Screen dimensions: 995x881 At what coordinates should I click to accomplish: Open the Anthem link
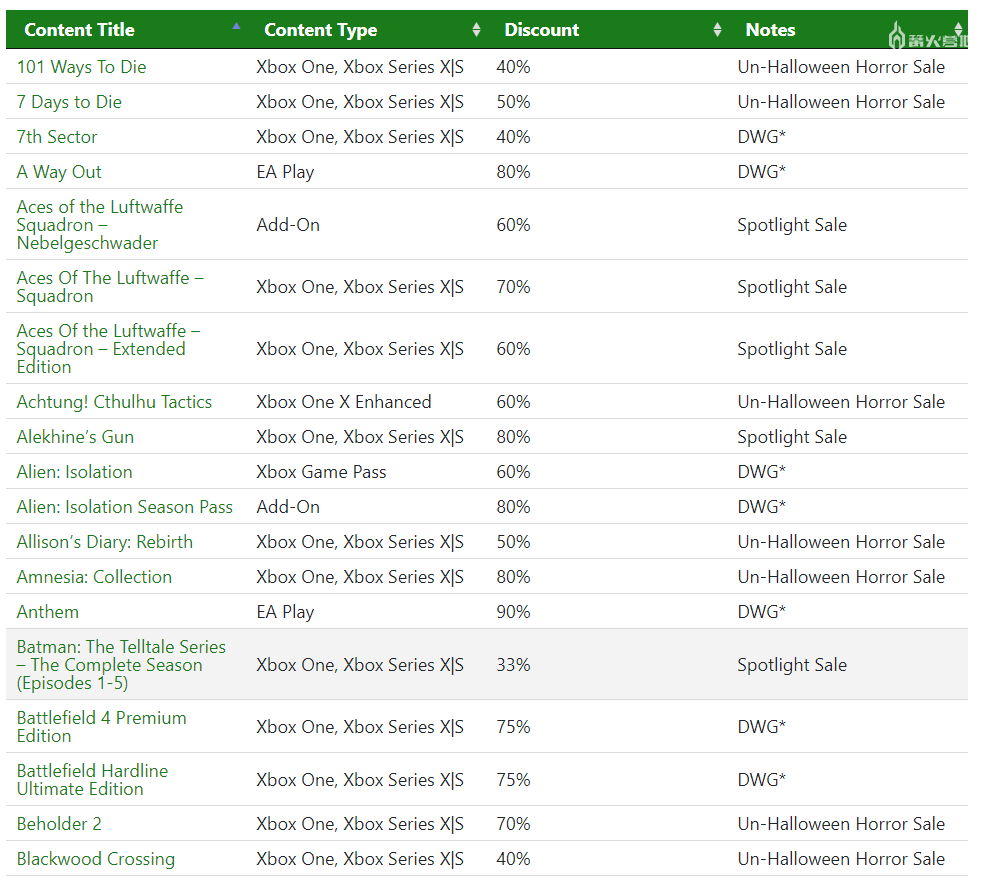(48, 611)
